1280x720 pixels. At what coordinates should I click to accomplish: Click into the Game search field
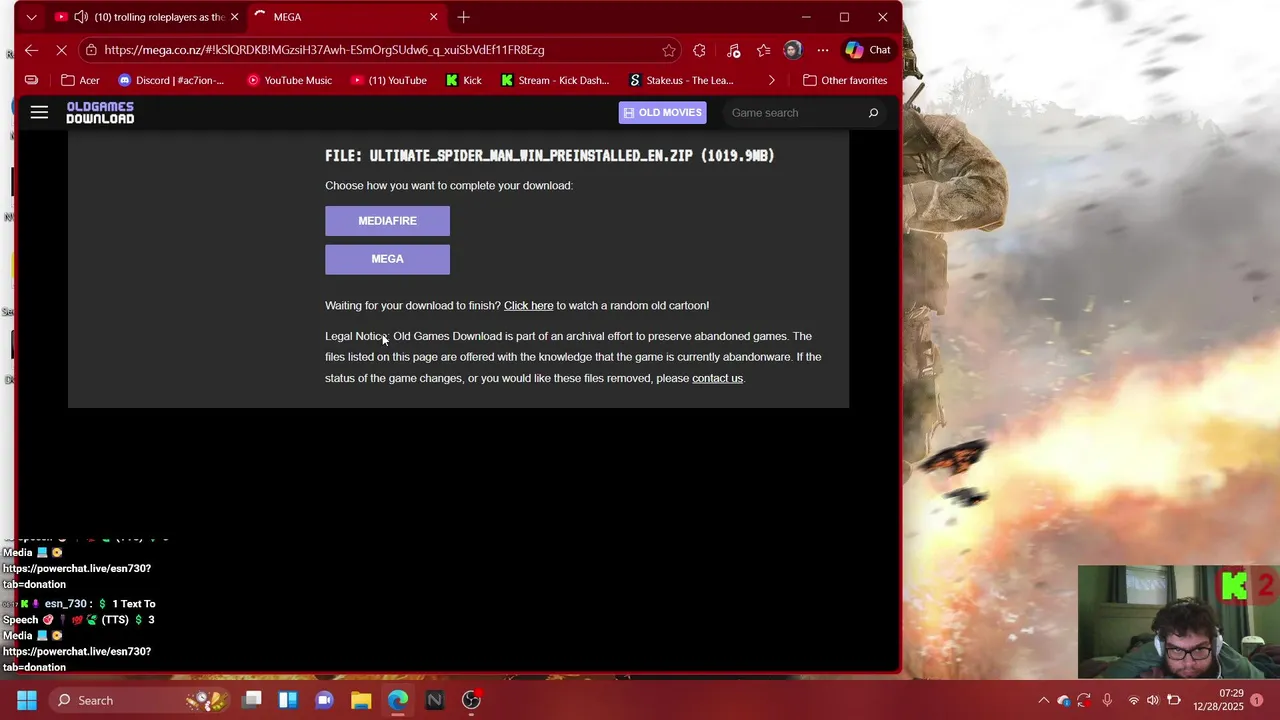795,113
